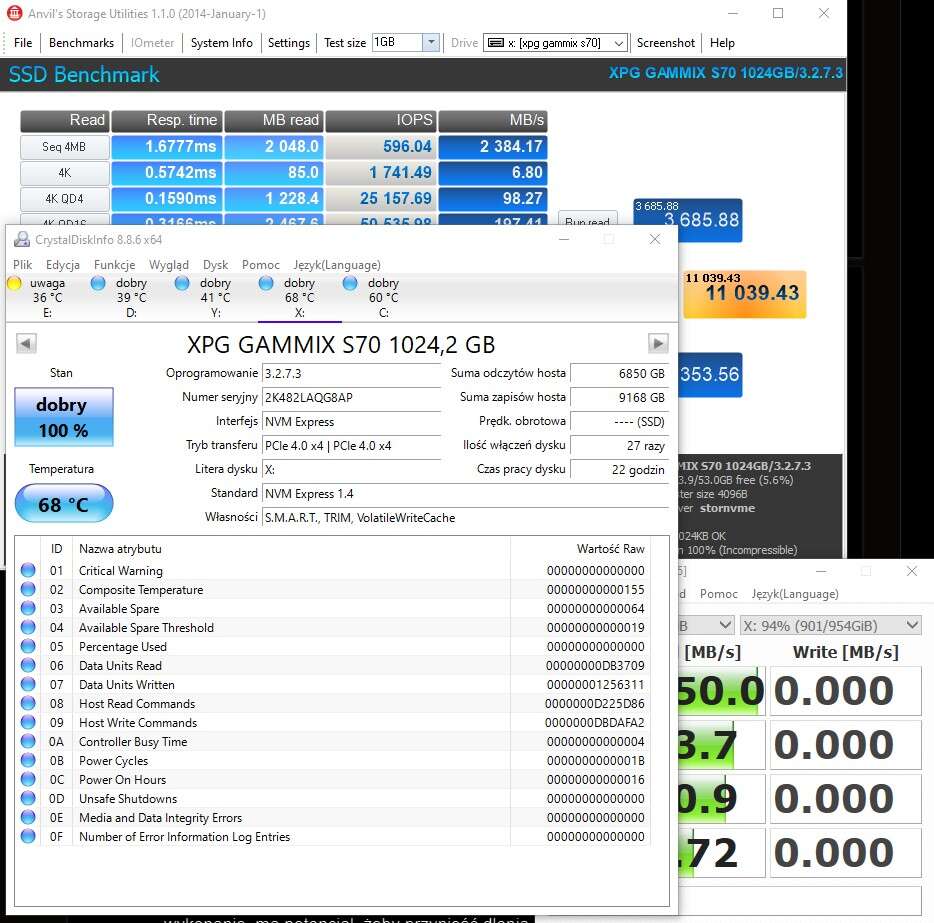Click the previous disk left arrow button

pos(27,344)
